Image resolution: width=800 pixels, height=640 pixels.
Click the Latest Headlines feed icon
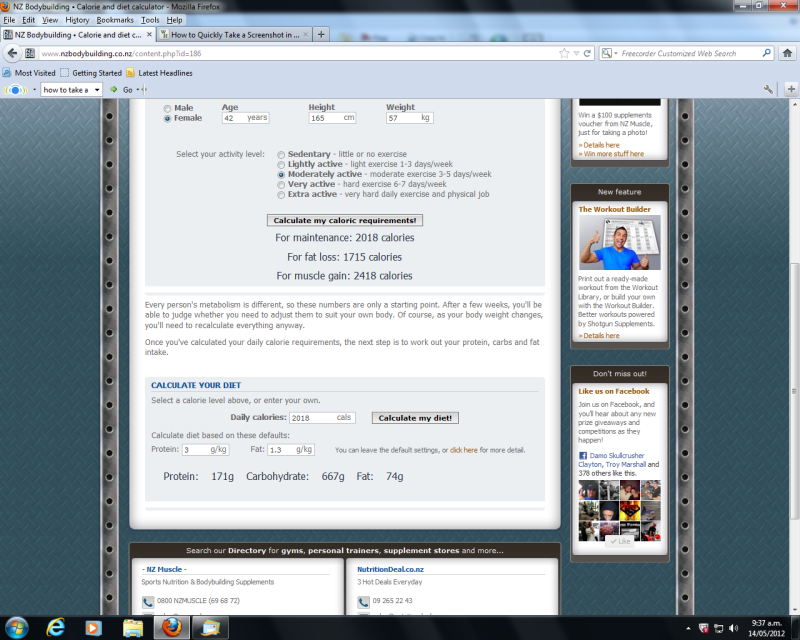point(128,72)
